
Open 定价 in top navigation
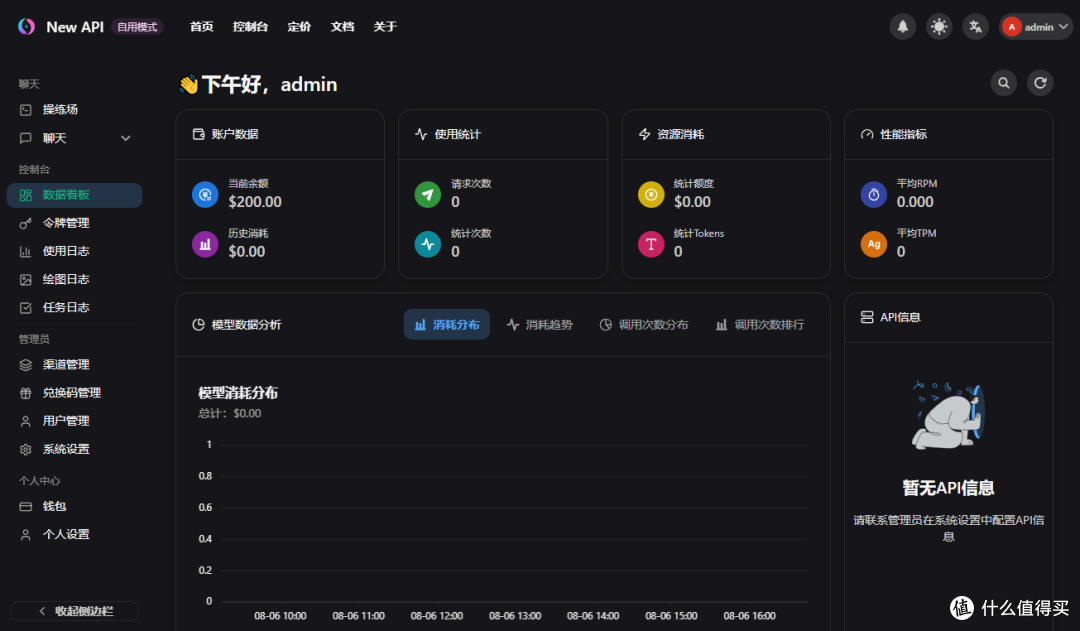299,27
